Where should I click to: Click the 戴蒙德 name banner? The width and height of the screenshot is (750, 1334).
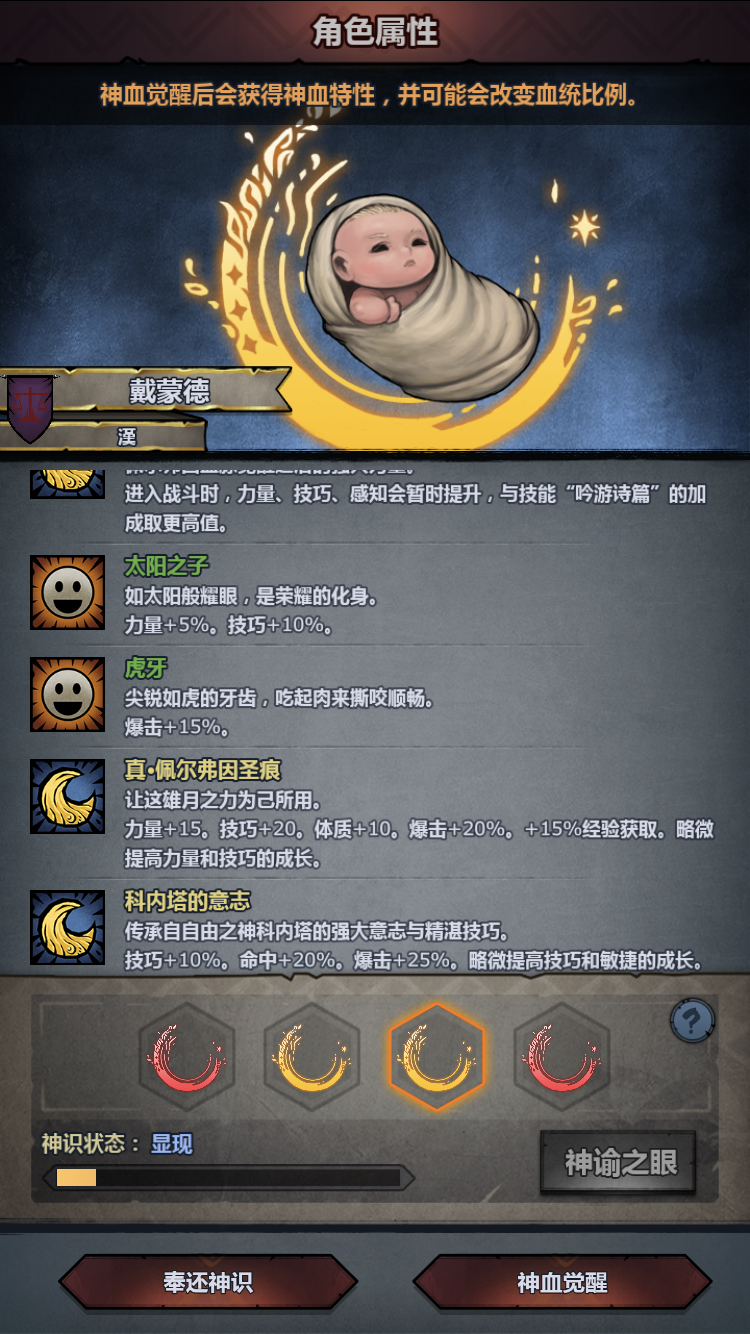click(170, 391)
